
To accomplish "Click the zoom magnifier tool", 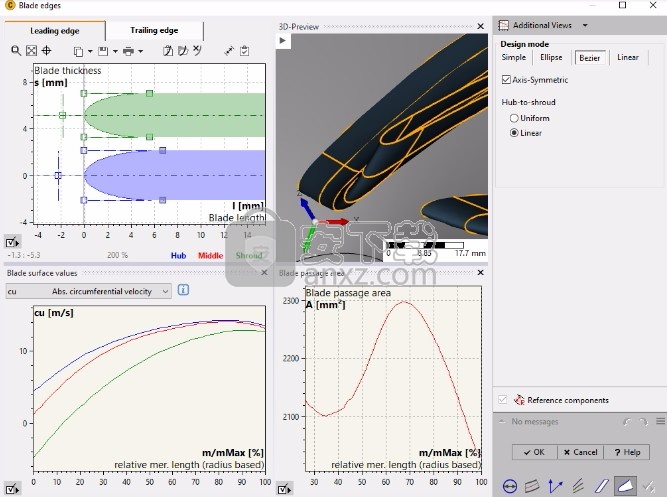I will point(16,51).
